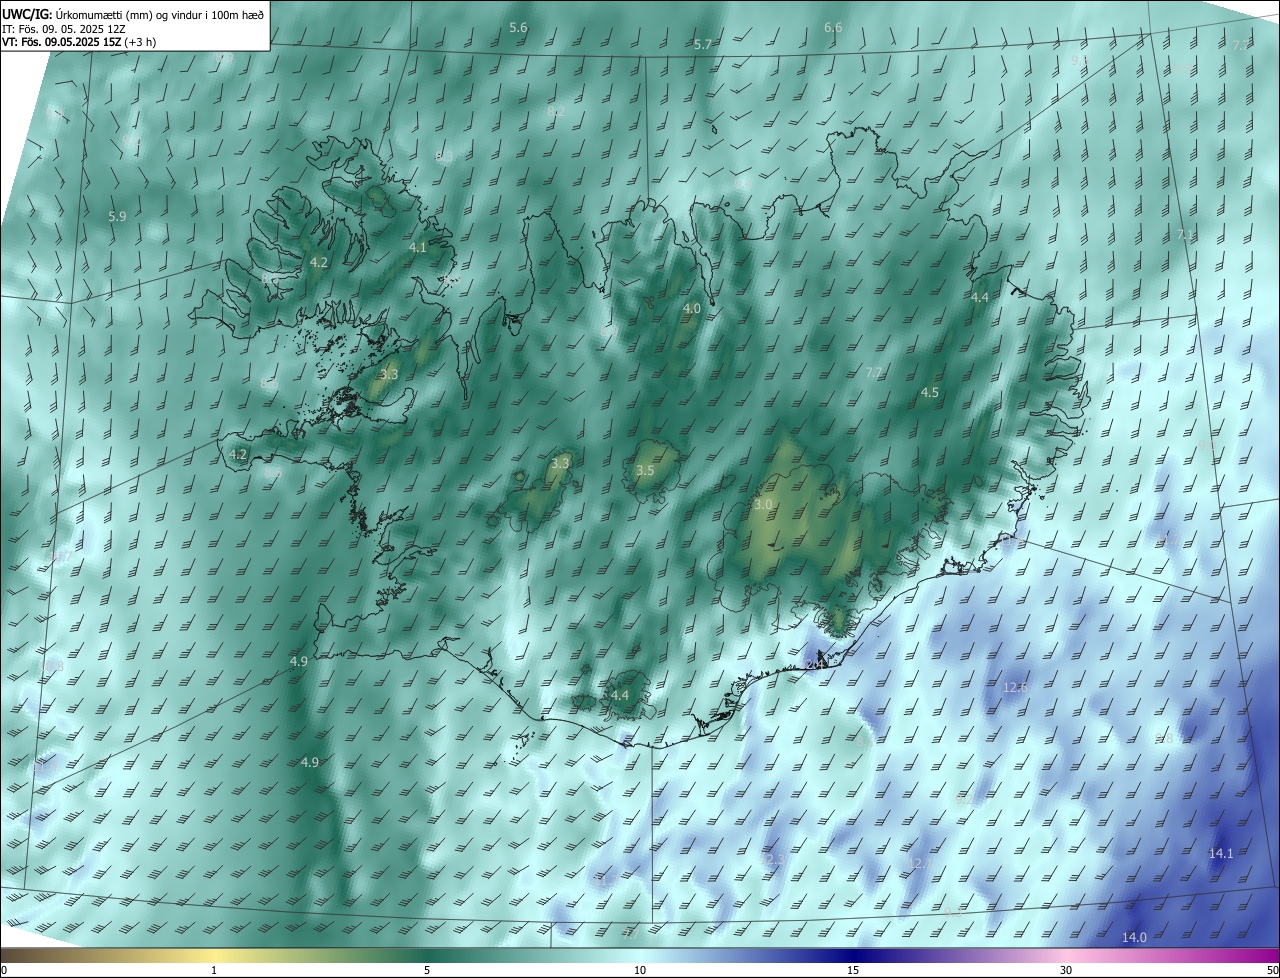Click the 6.6 value label
Image resolution: width=1280 pixels, height=978 pixels.
click(833, 28)
